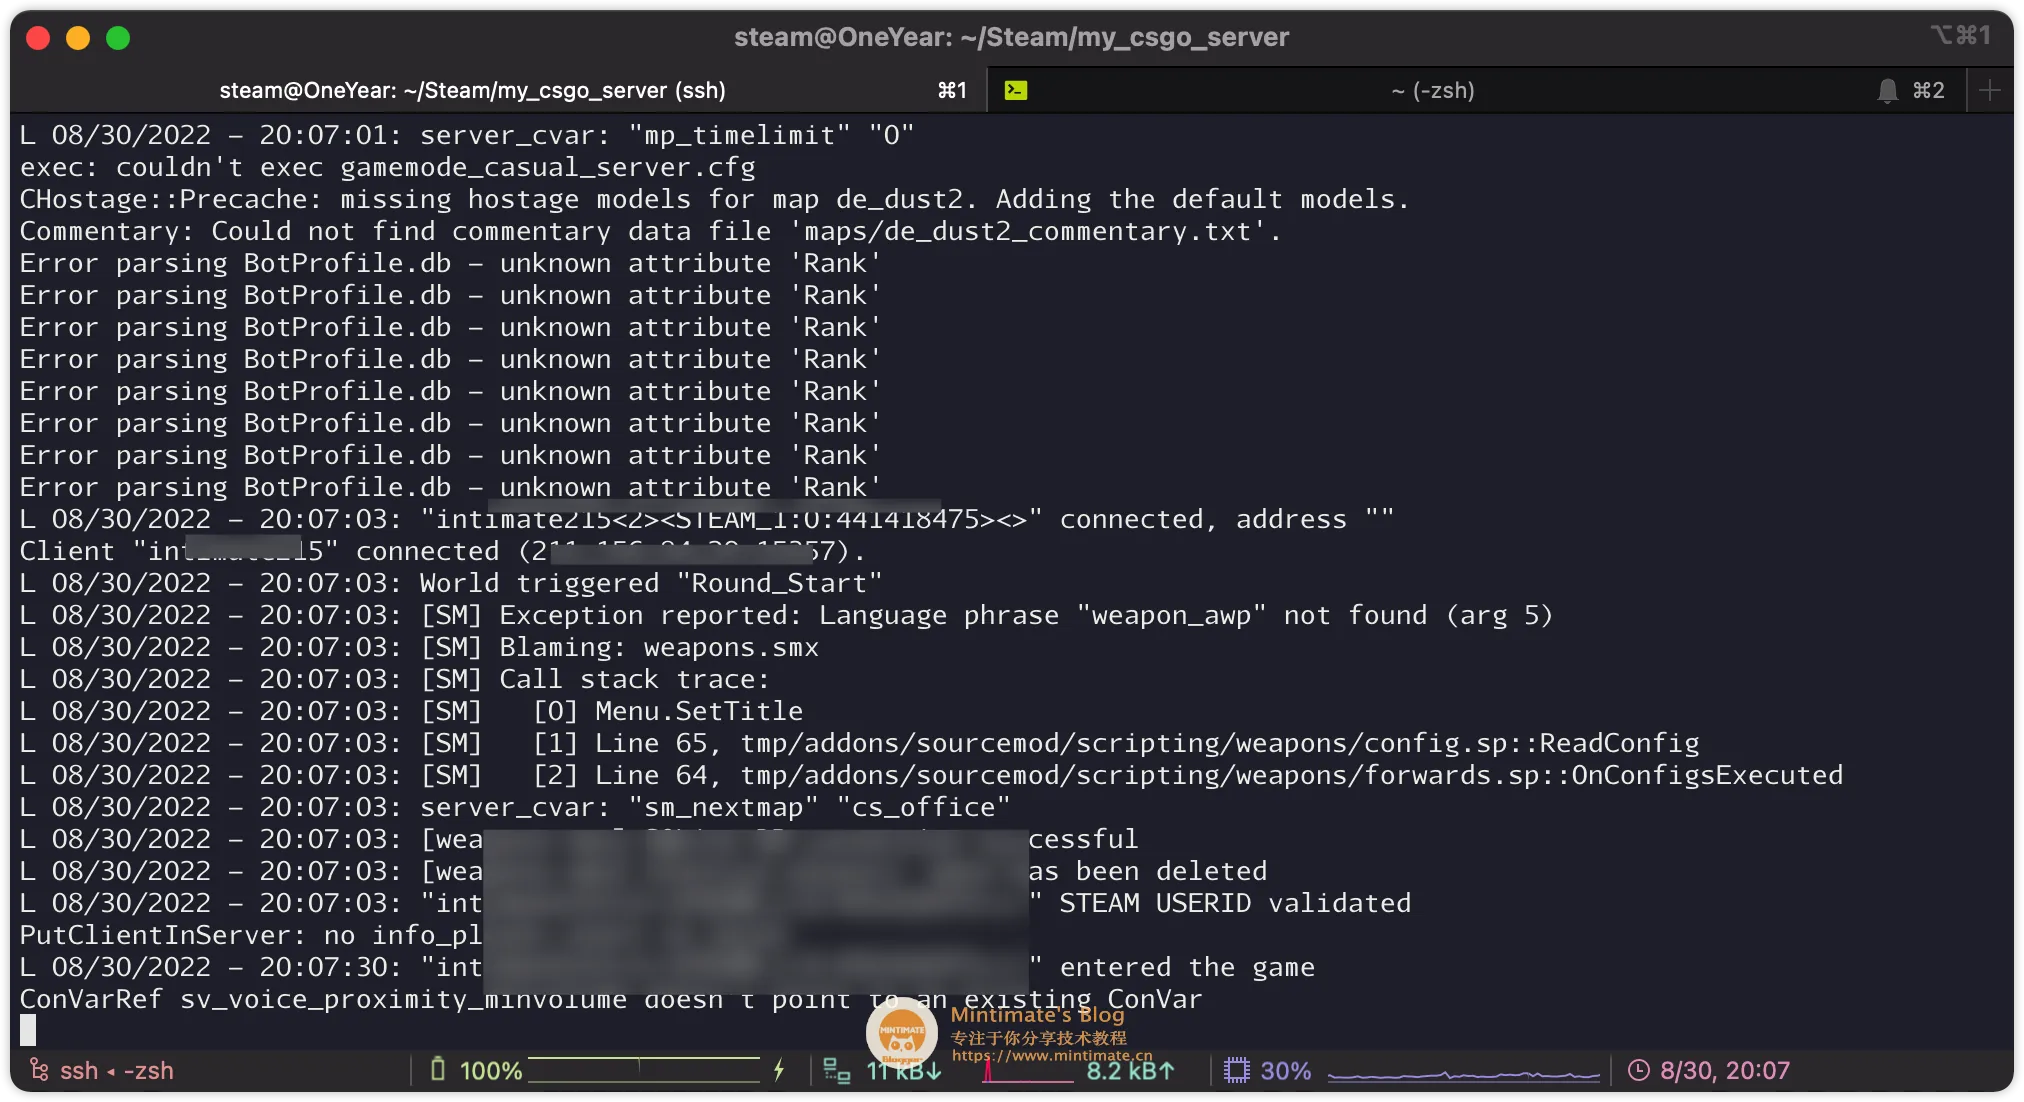Click the CPU chip icon

pos(1237,1070)
